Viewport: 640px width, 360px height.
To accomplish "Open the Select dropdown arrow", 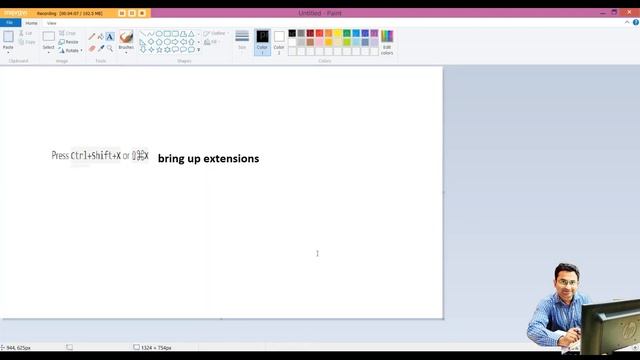I will click(49, 53).
